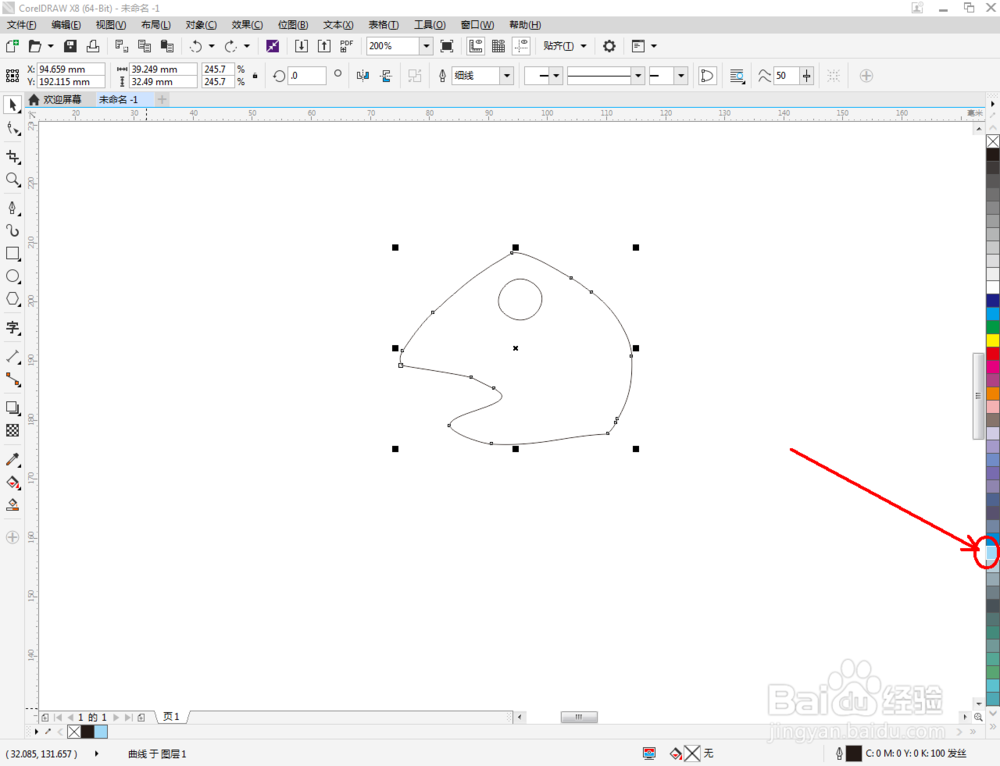1000x766 pixels.
Task: Open the 对象(C) menu
Action: [201, 25]
